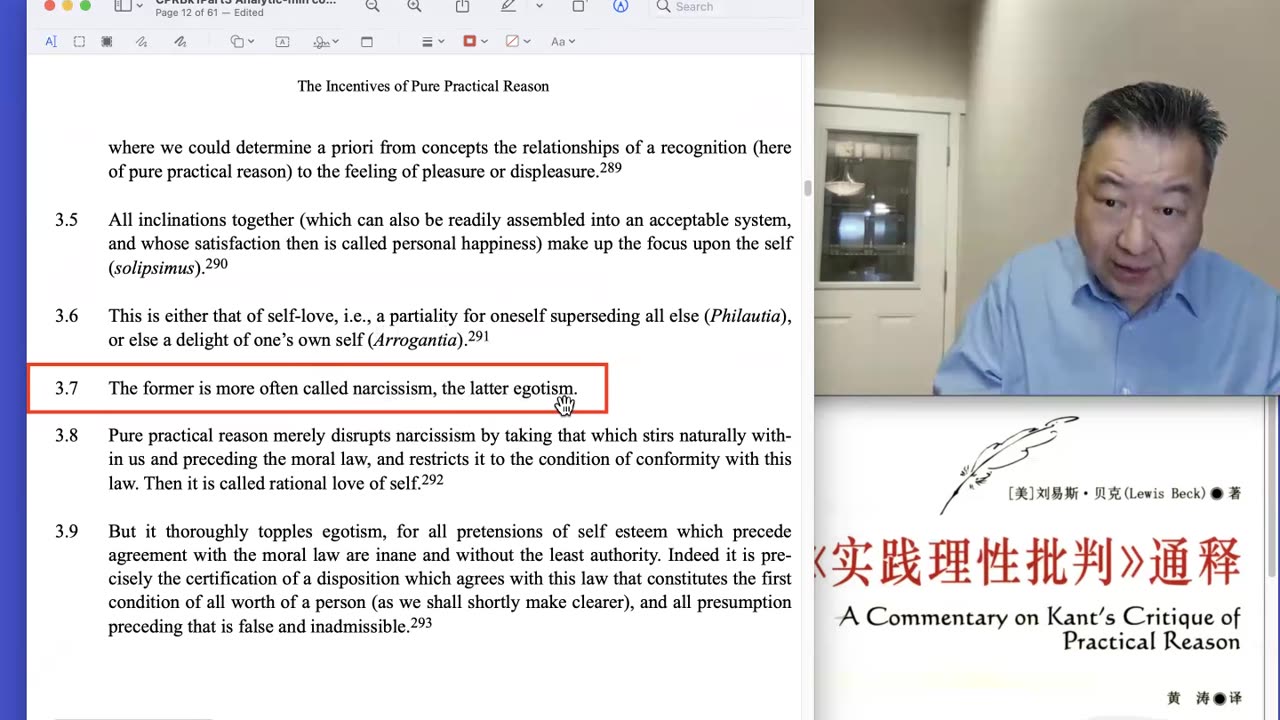This screenshot has width=1280, height=720.
Task: Click the document scrollbar thumb
Action: pyautogui.click(x=806, y=188)
